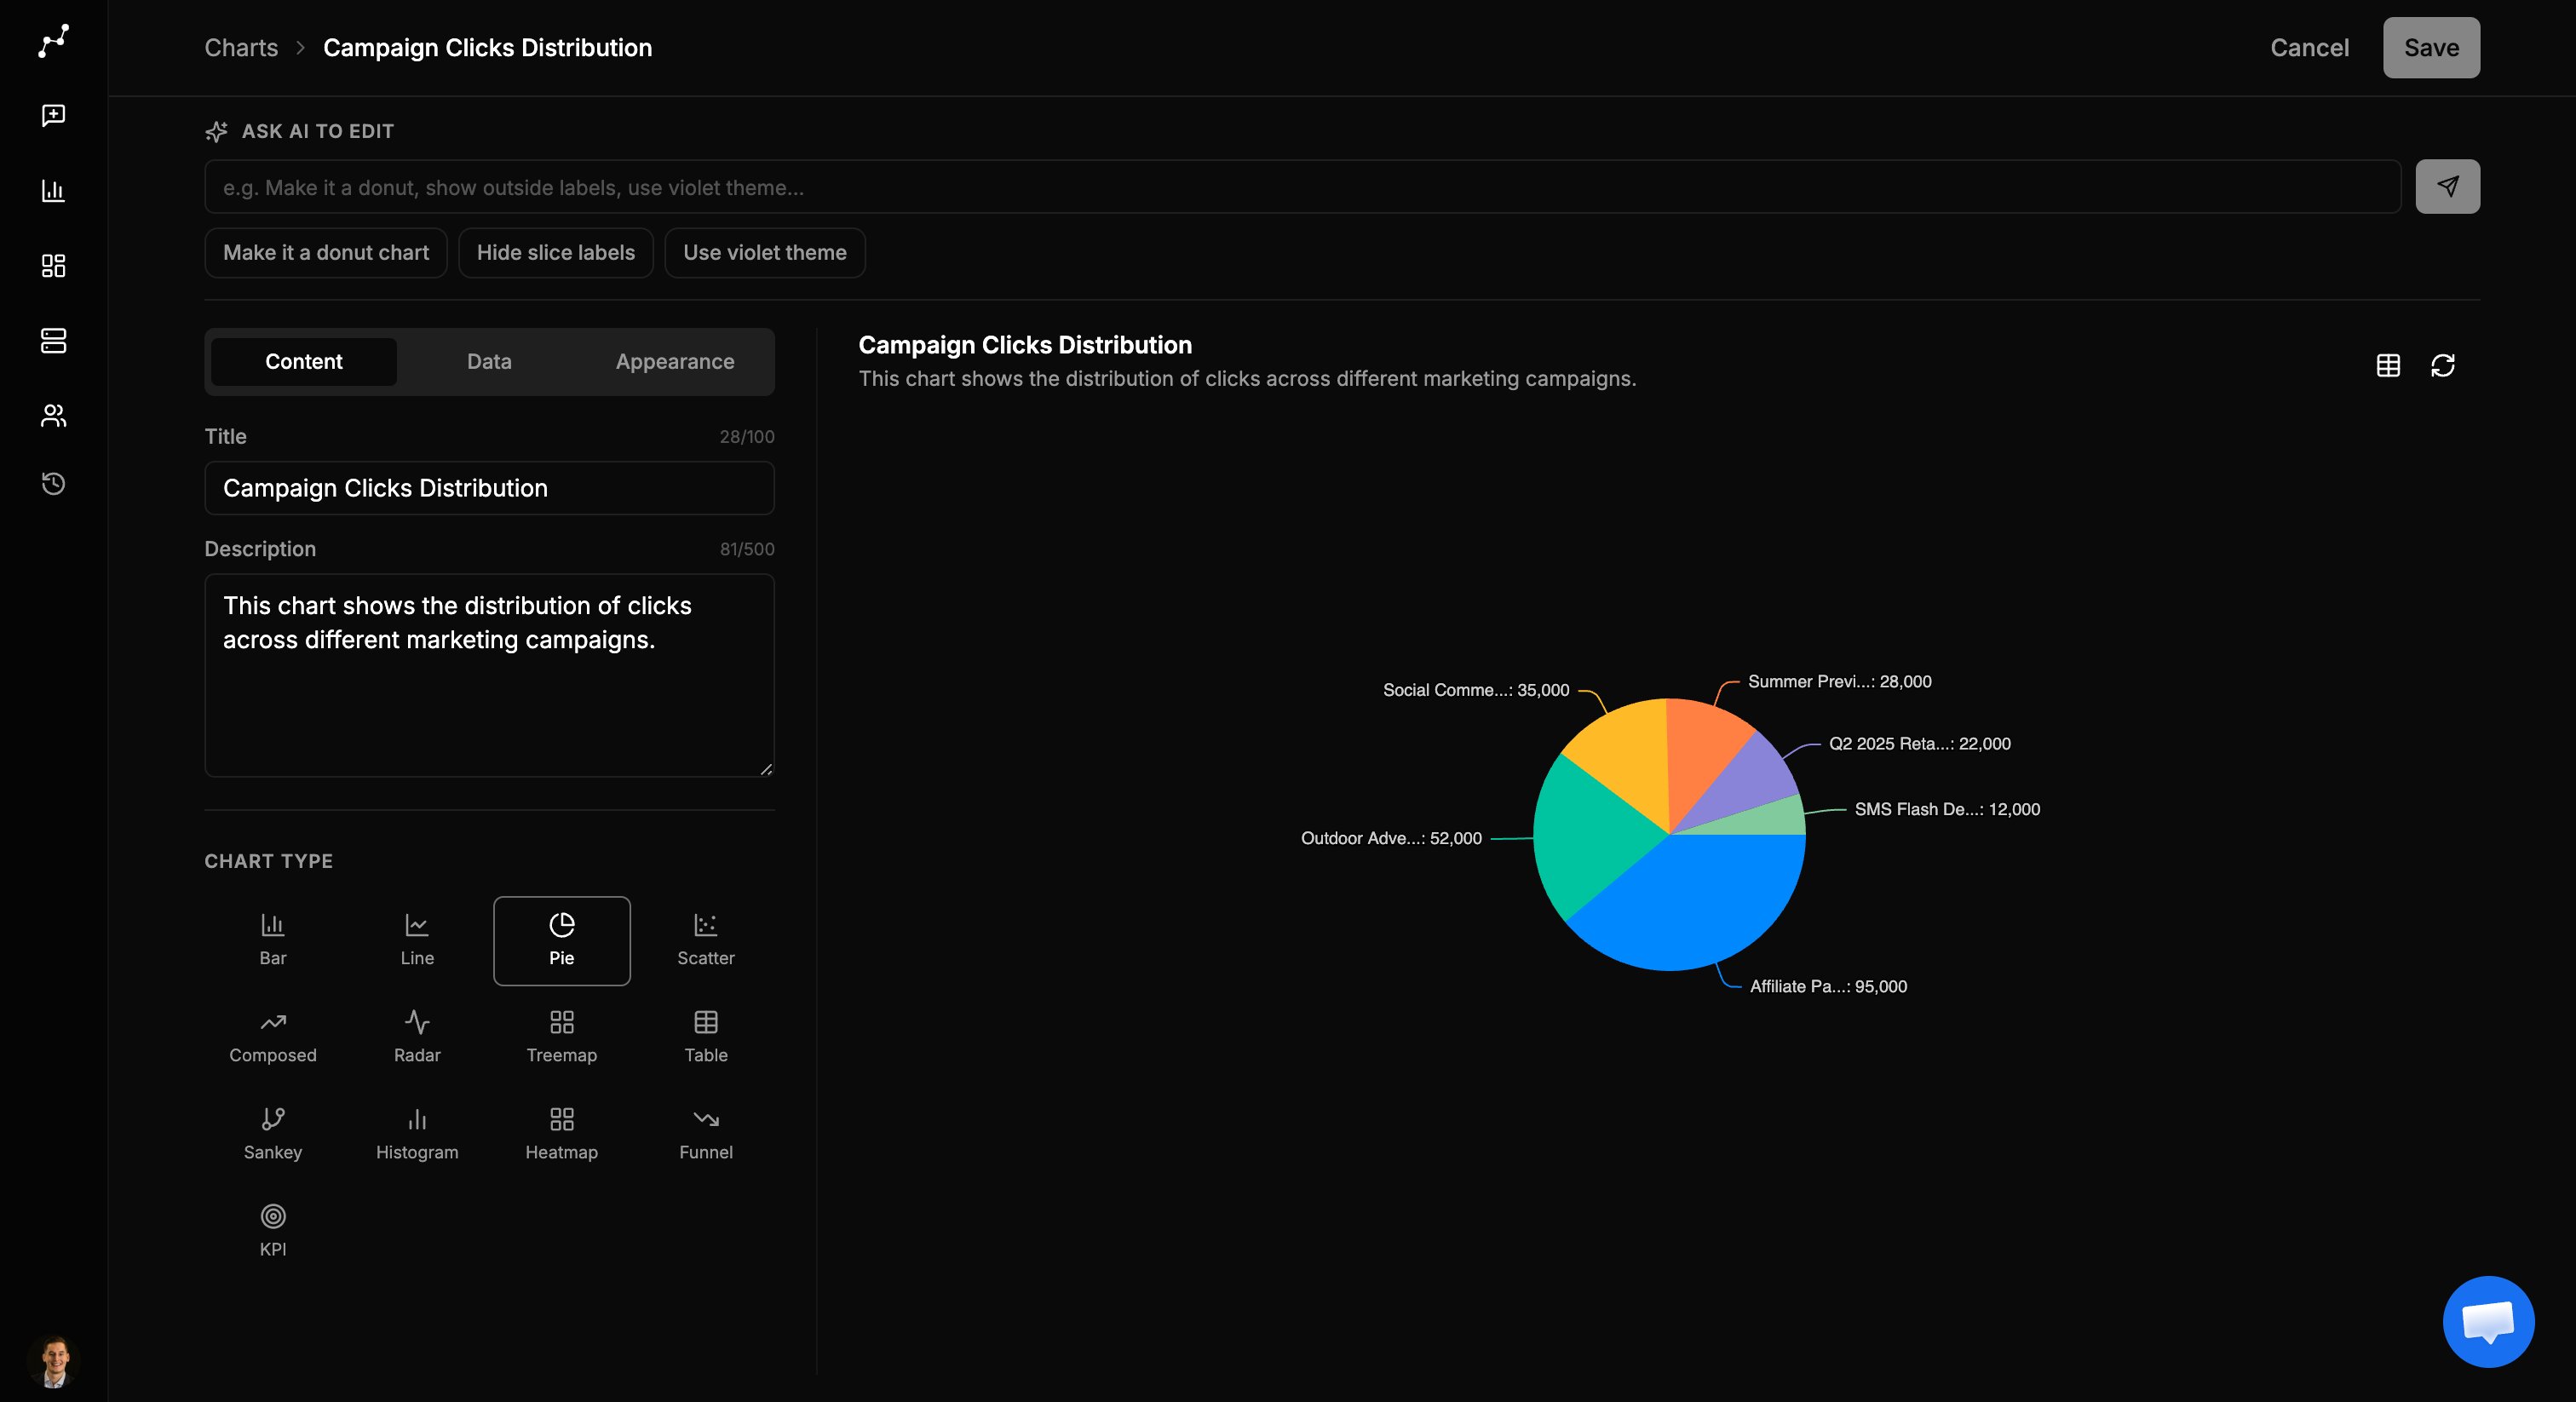Screen dimensions: 2576x1402
Task: Select the Composed chart type
Action: tap(273, 1037)
